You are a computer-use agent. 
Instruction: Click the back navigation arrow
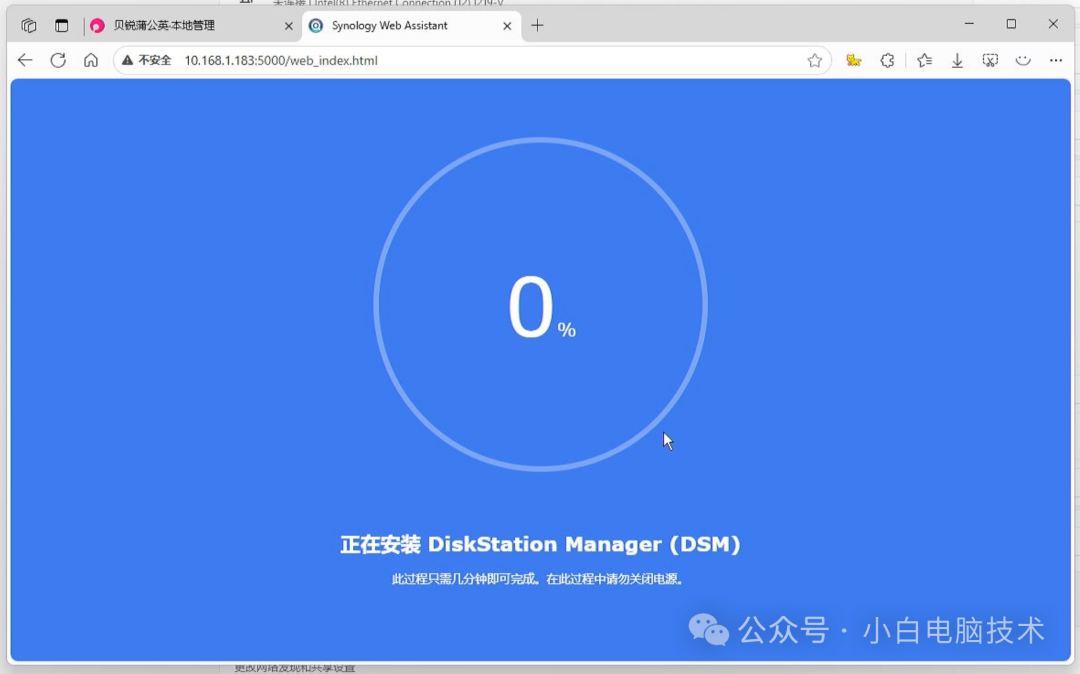pyautogui.click(x=24, y=59)
